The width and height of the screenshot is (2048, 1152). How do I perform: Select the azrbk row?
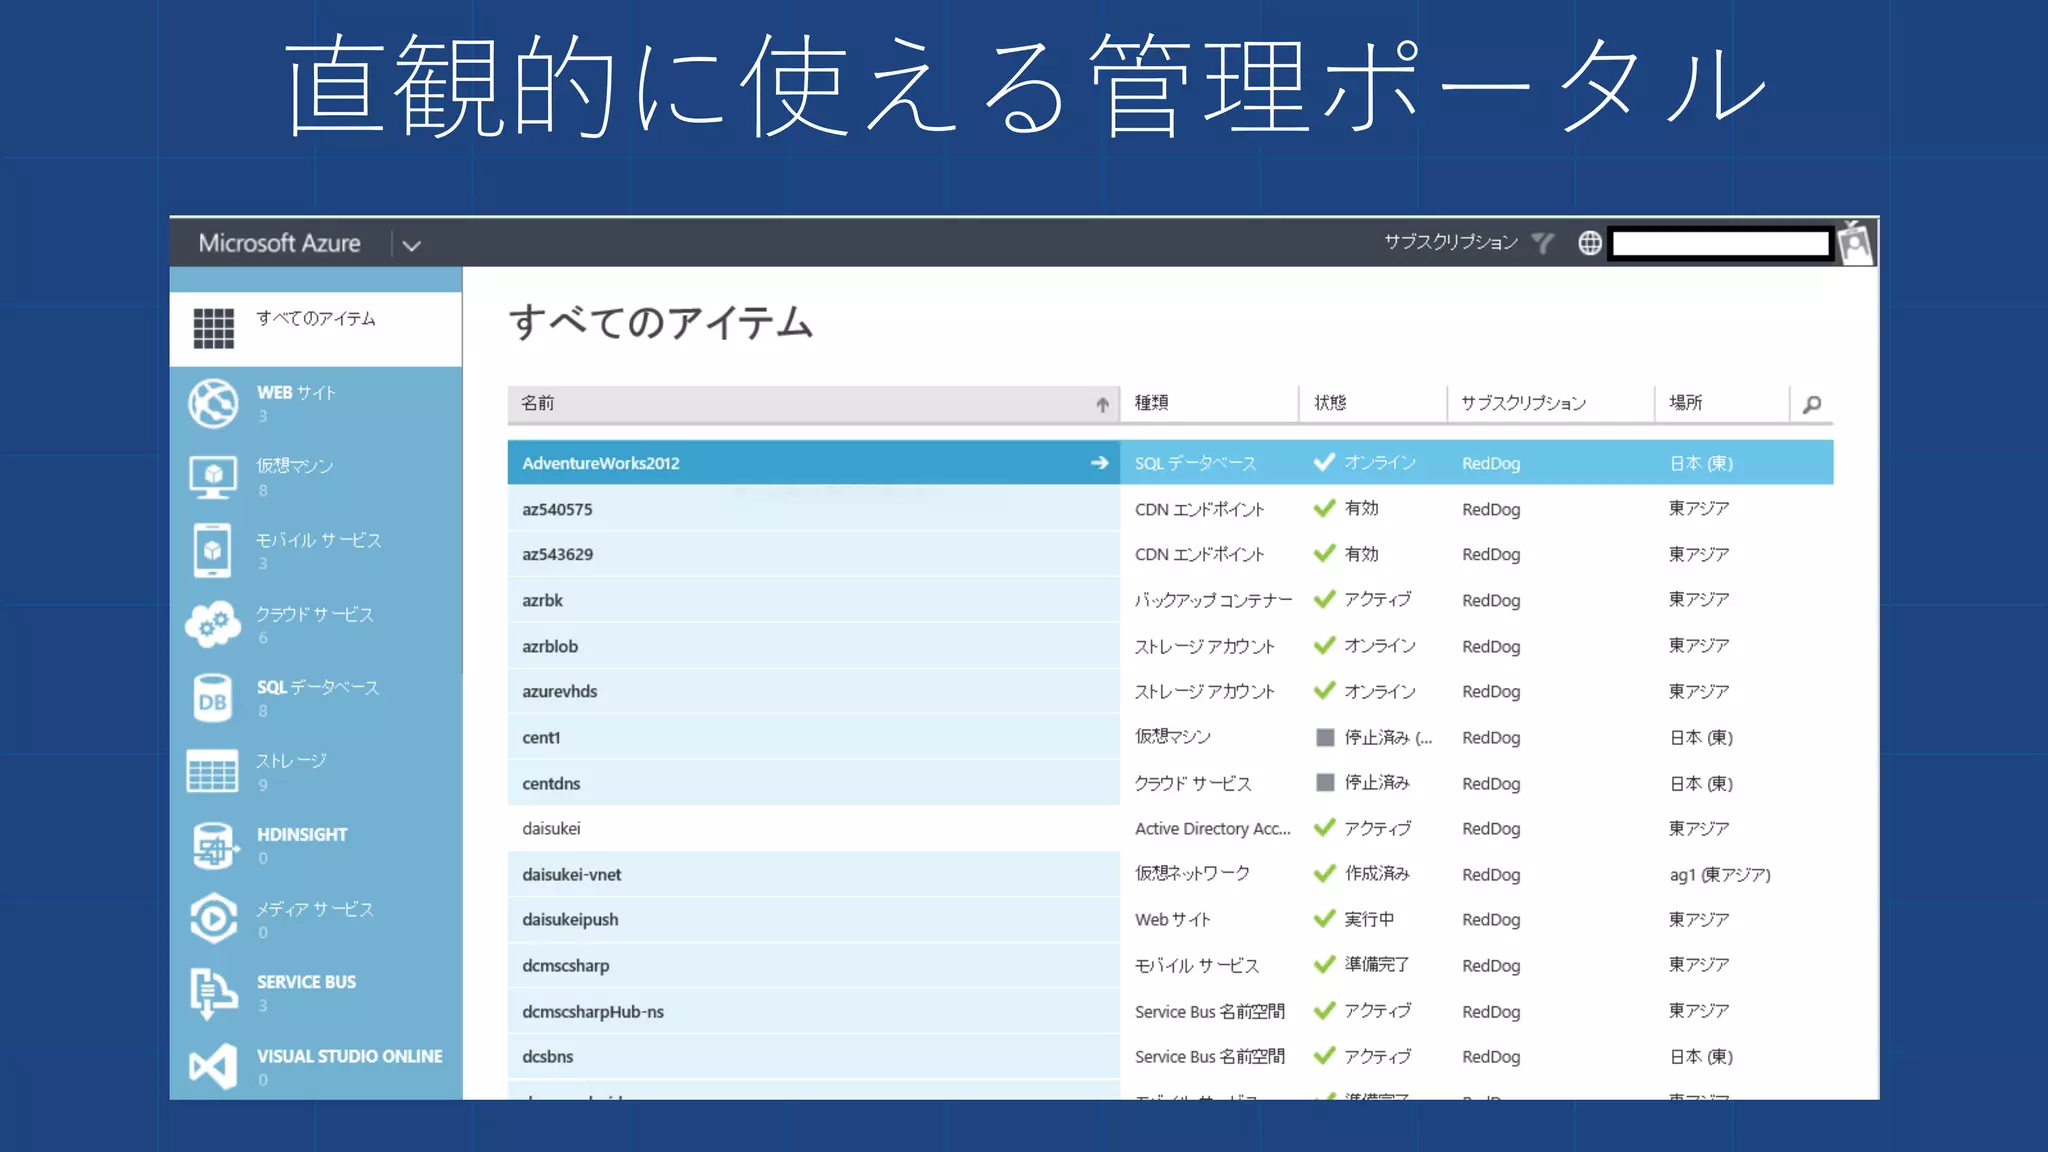1170,600
